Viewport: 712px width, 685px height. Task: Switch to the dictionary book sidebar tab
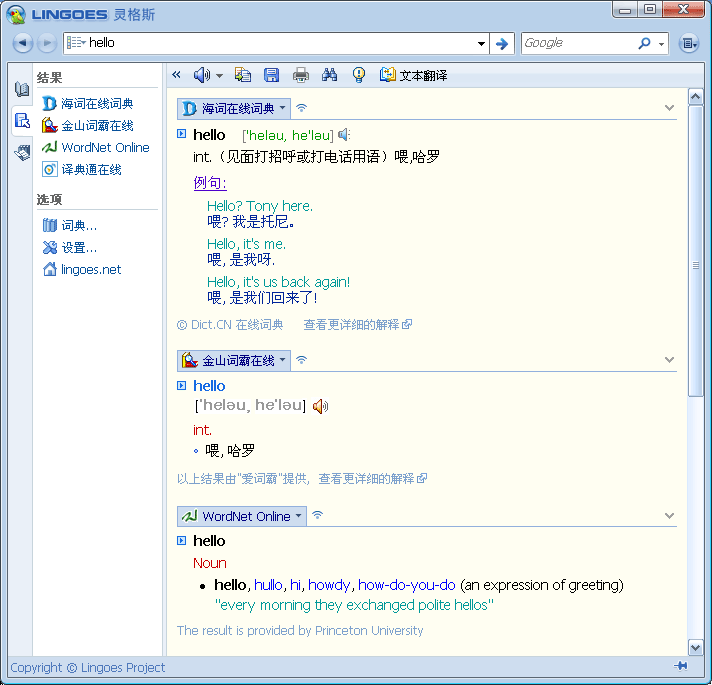click(x=22, y=89)
